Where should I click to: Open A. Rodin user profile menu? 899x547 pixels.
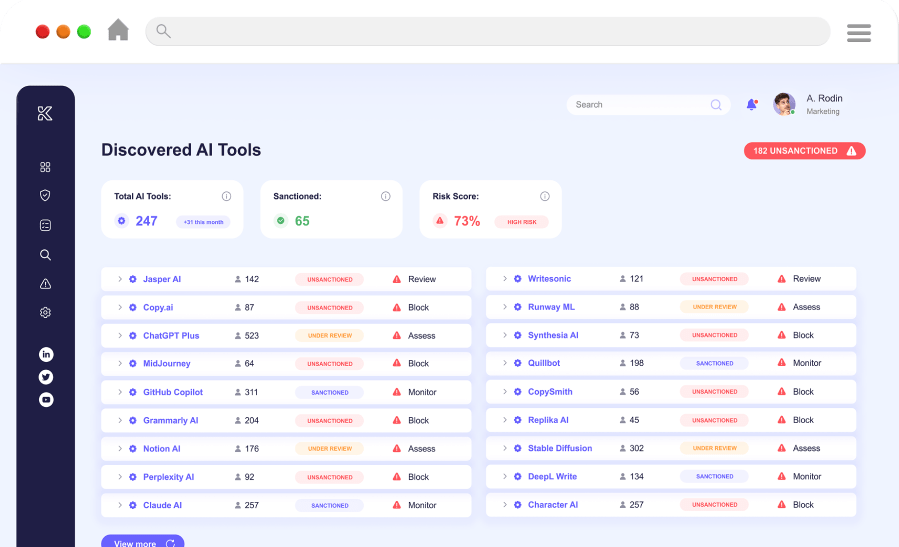point(810,104)
